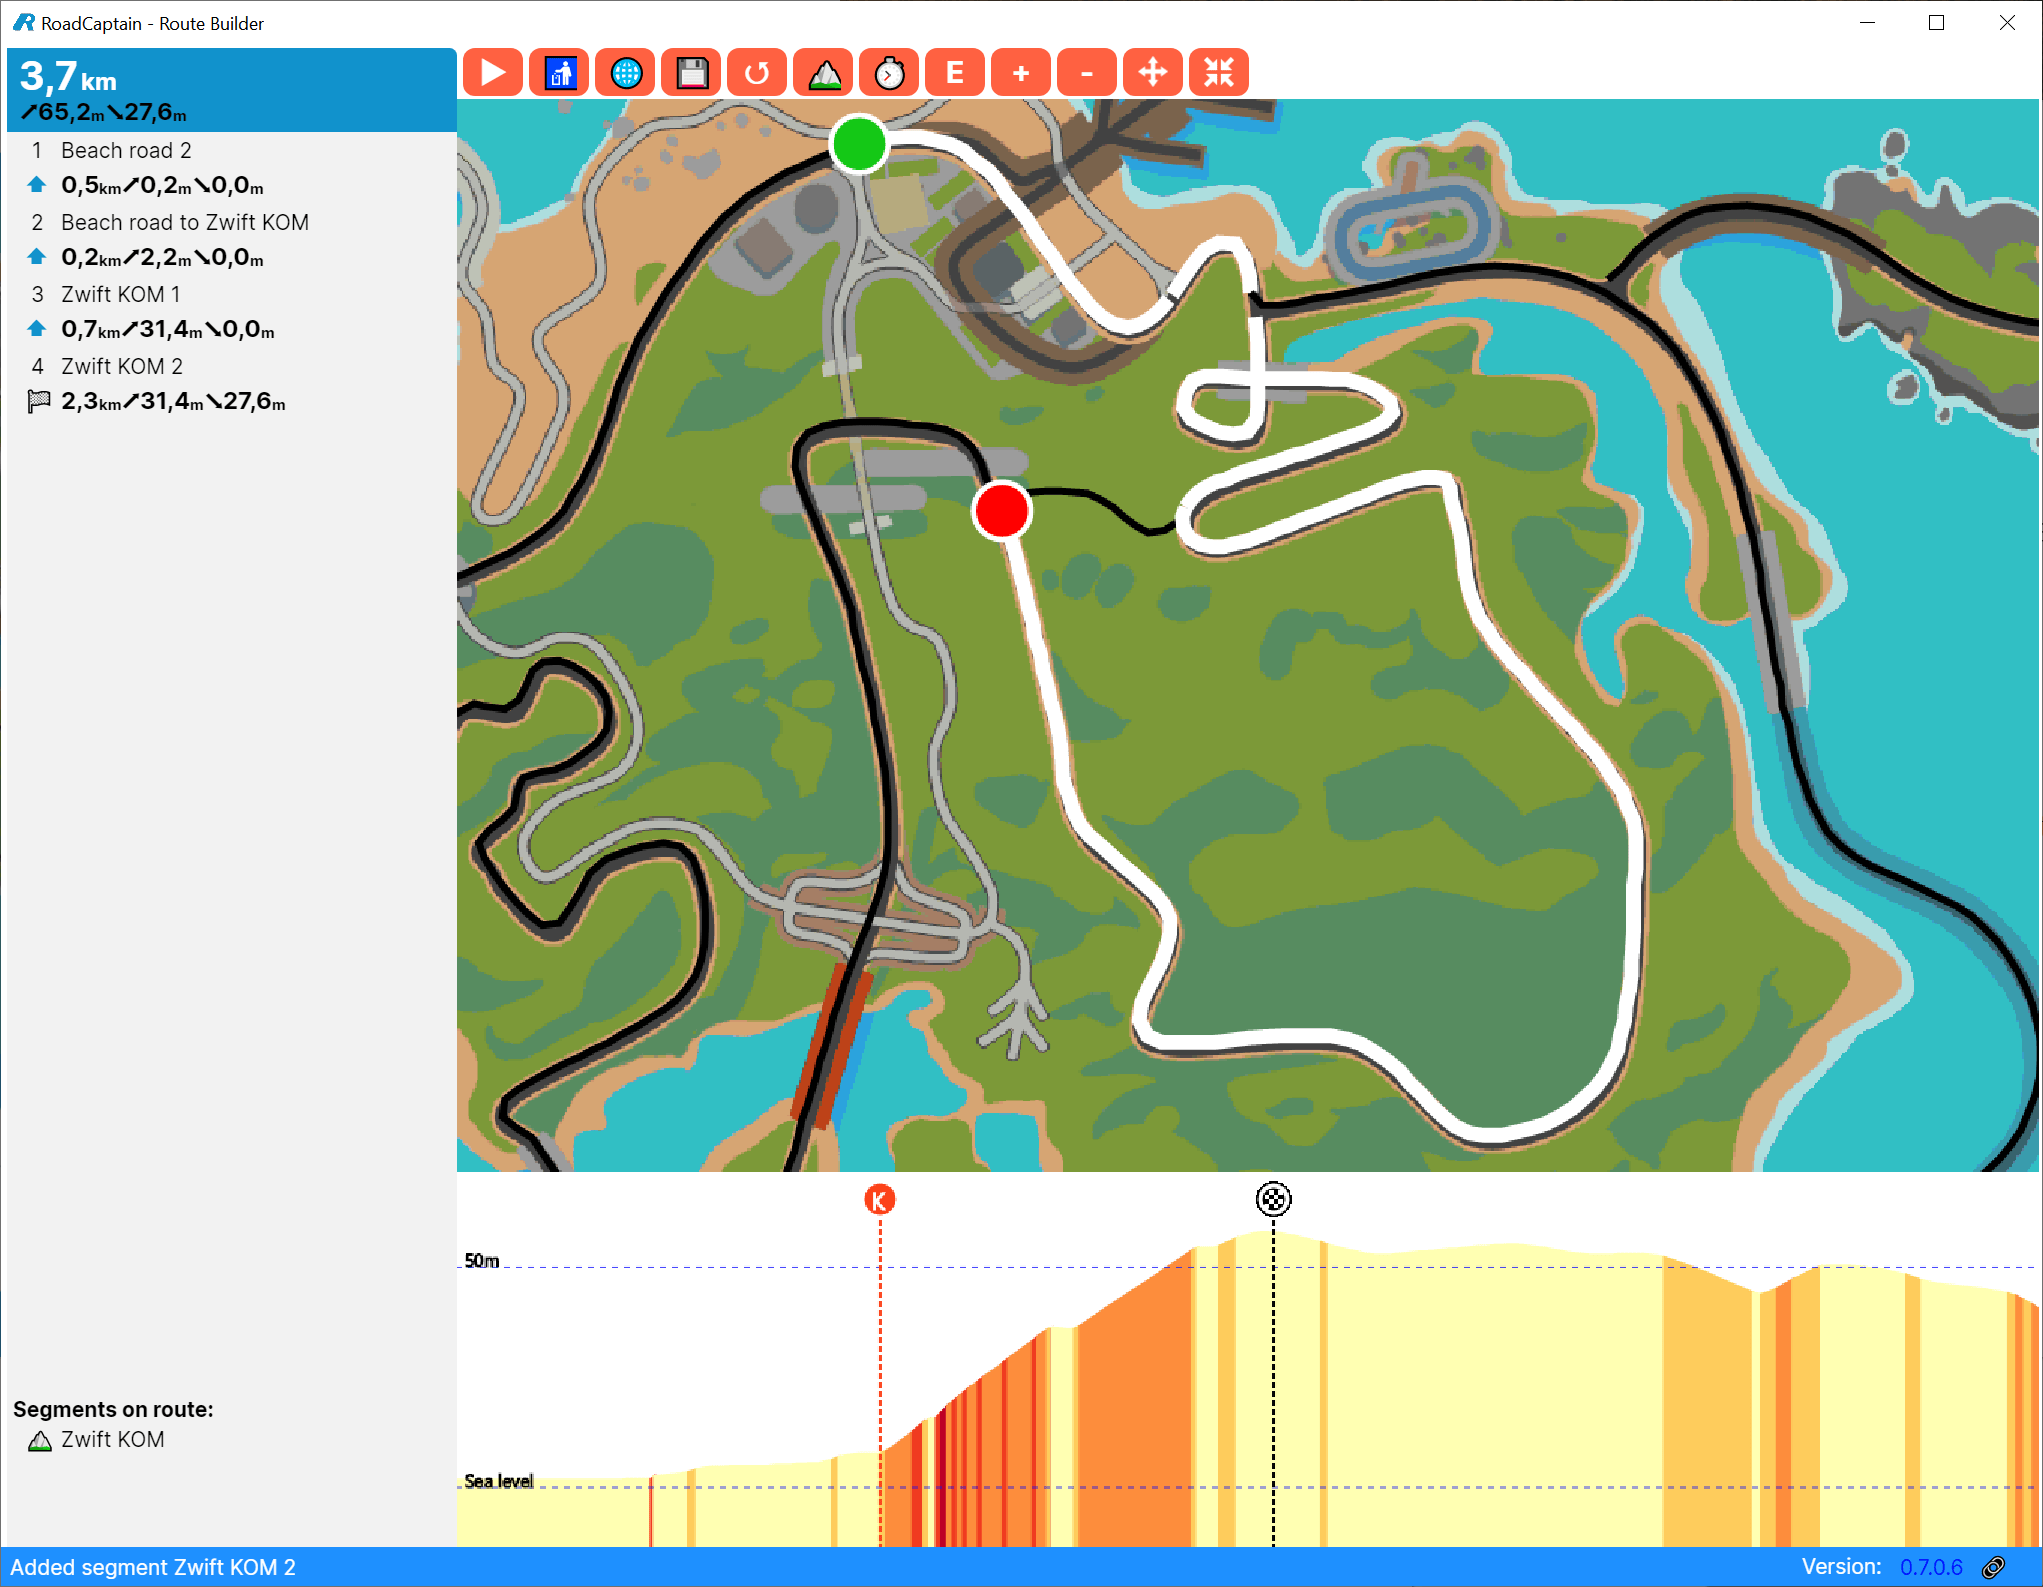This screenshot has width=2043, height=1587.
Task: Zoom in on the map
Action: tap(1020, 71)
